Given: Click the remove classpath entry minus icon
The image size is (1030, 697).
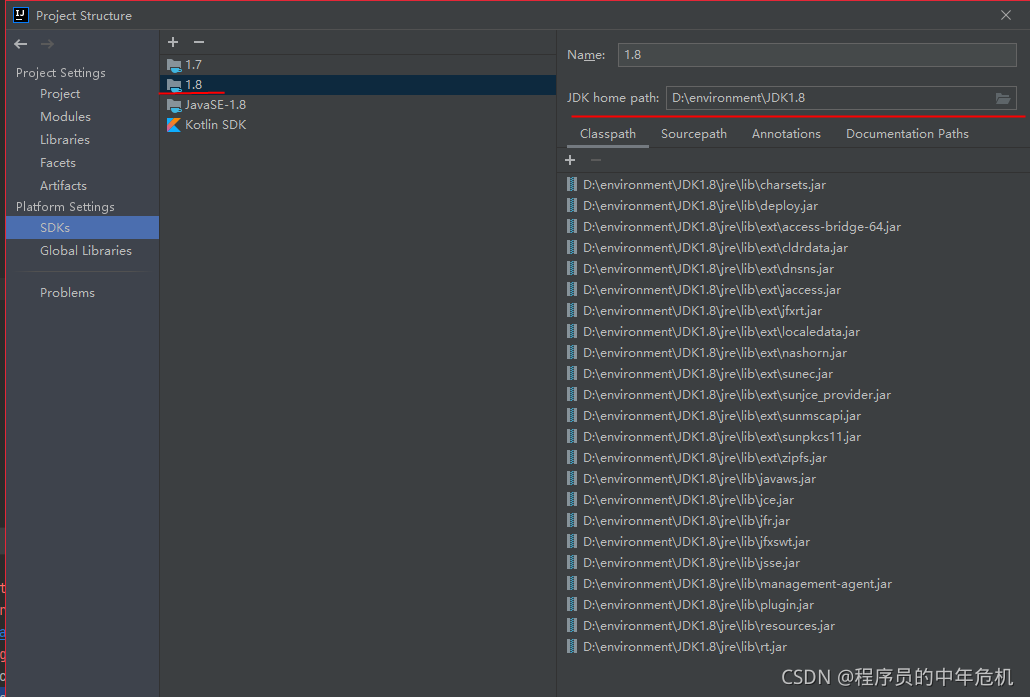Looking at the screenshot, I should 596,160.
